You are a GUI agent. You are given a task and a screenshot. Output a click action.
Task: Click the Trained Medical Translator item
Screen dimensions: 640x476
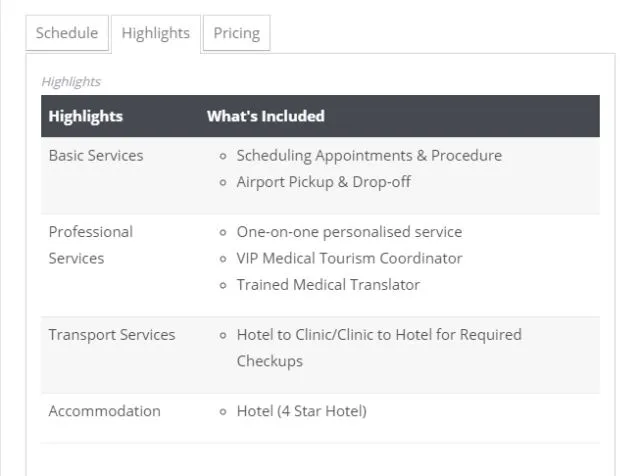pyautogui.click(x=328, y=285)
